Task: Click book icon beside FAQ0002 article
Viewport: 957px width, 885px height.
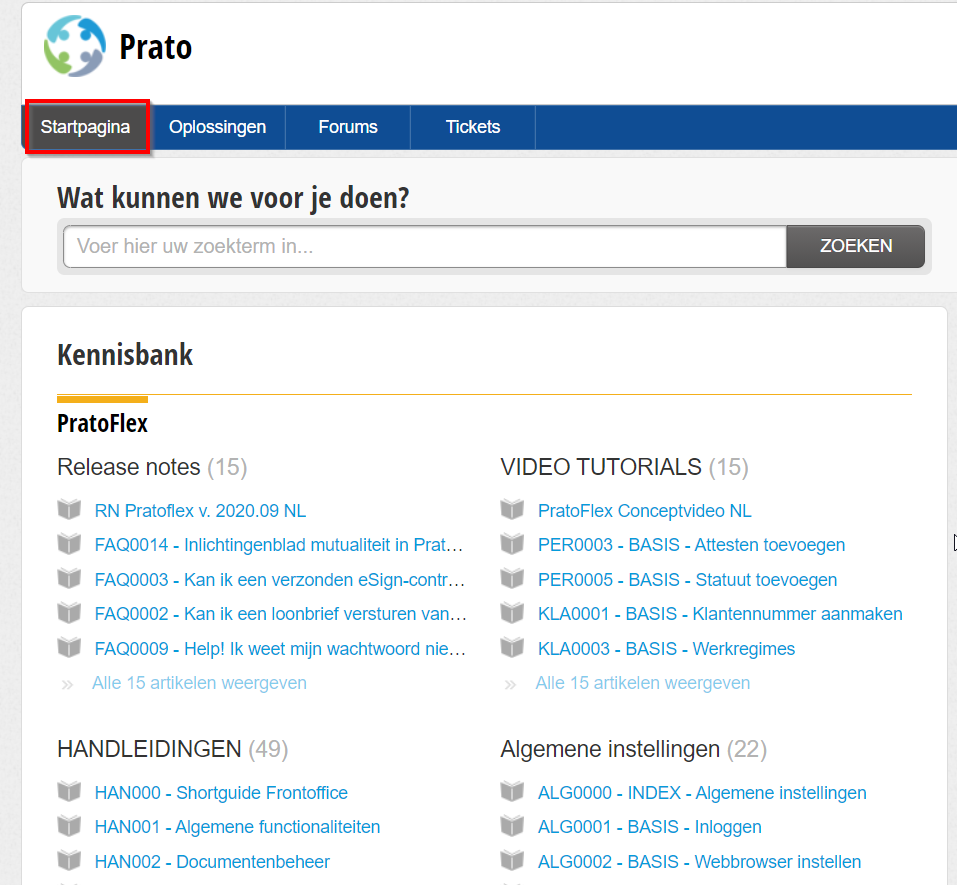Action: tap(70, 612)
